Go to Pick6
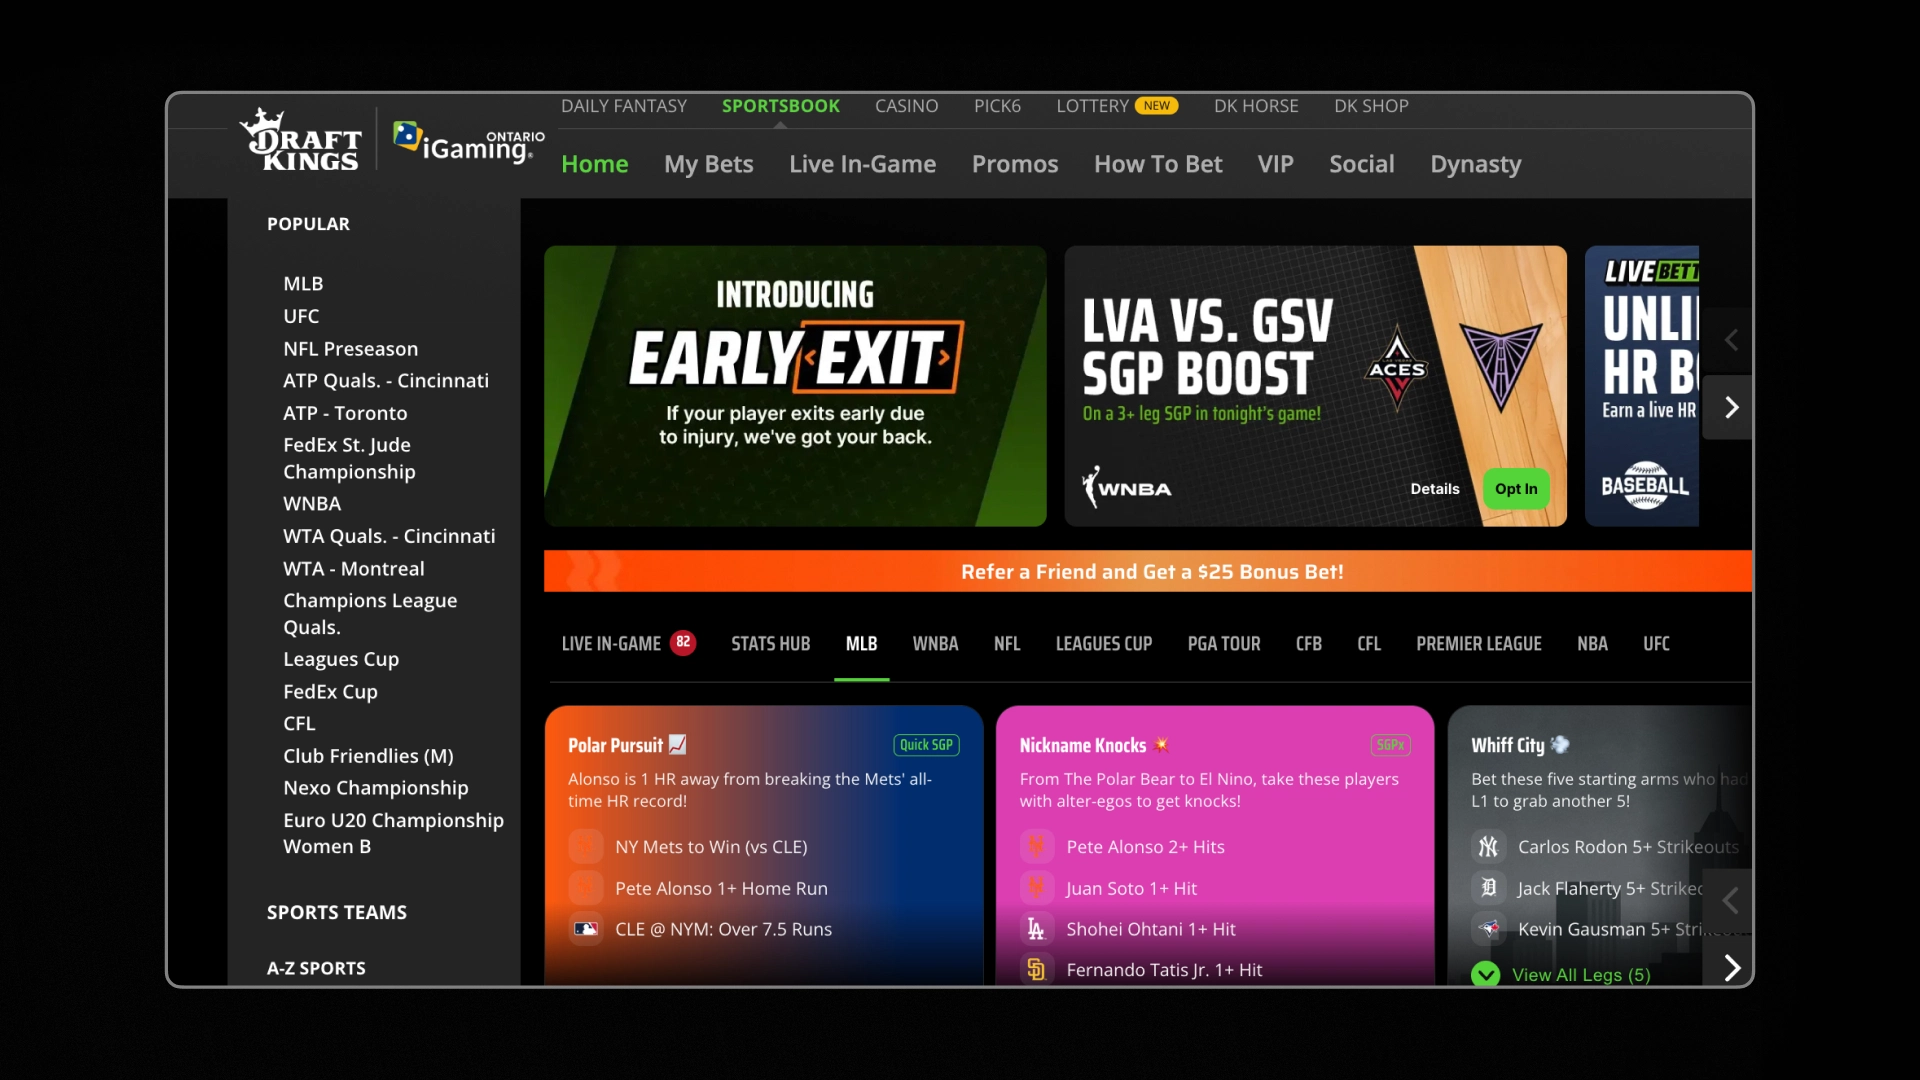Image resolution: width=1920 pixels, height=1080 pixels. [x=997, y=106]
